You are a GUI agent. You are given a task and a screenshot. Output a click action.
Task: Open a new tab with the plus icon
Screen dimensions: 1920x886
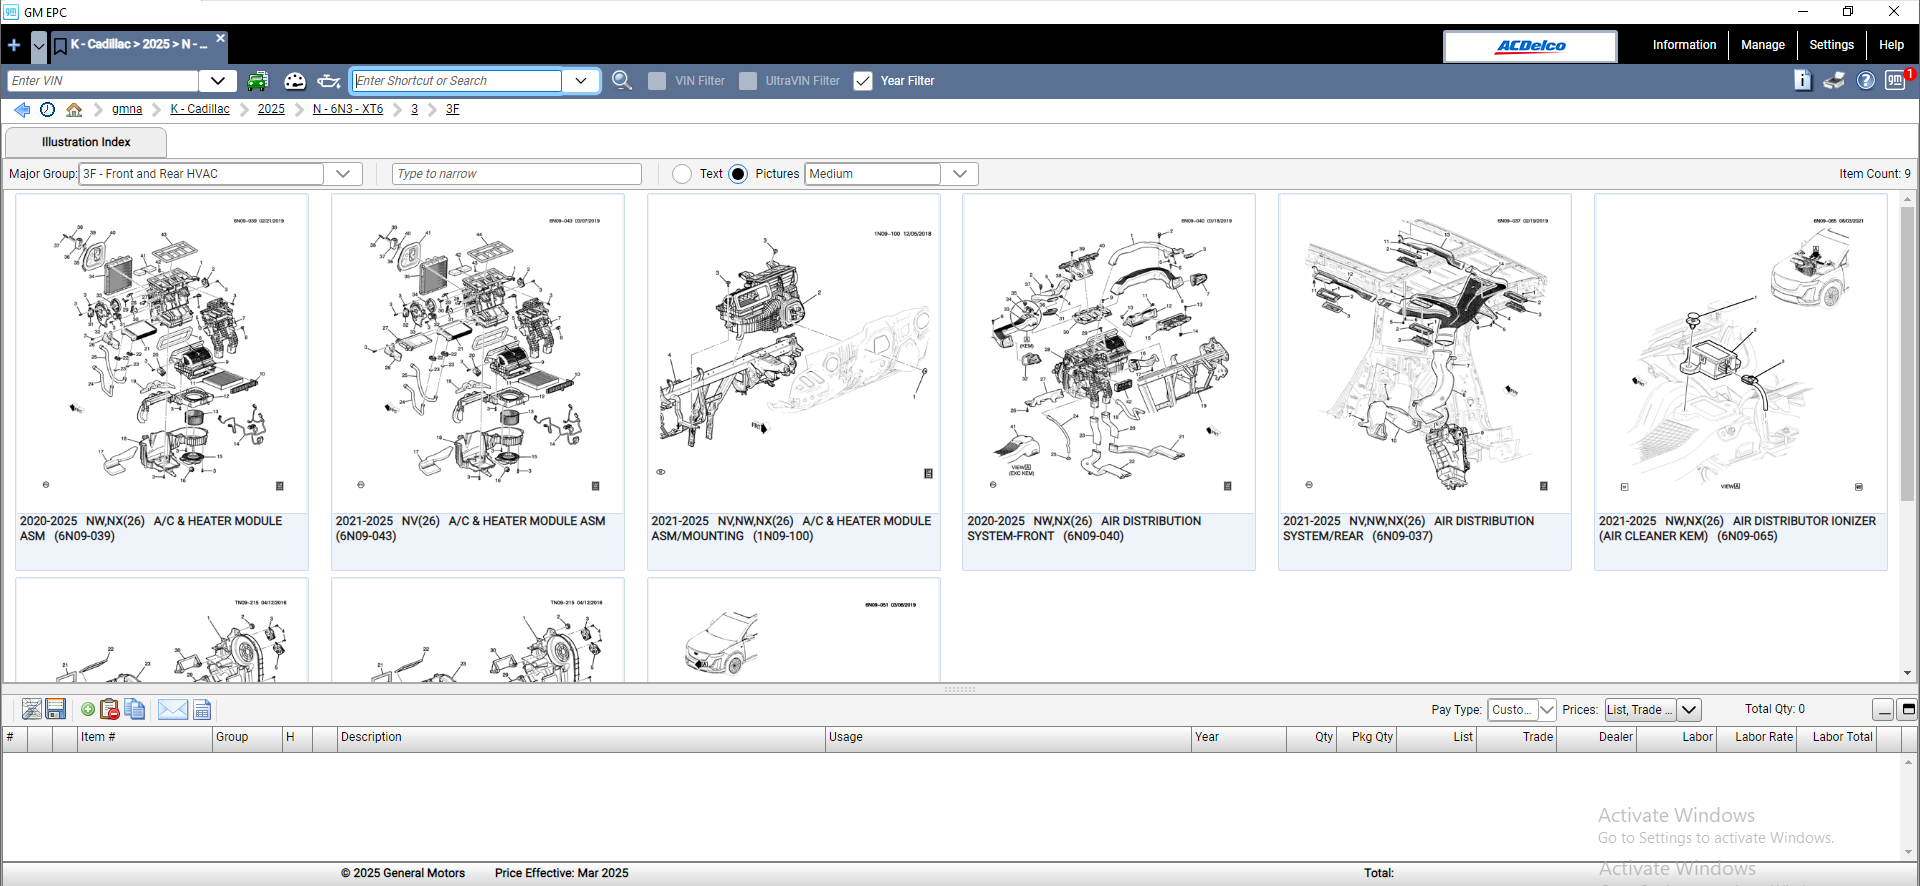[x=14, y=45]
